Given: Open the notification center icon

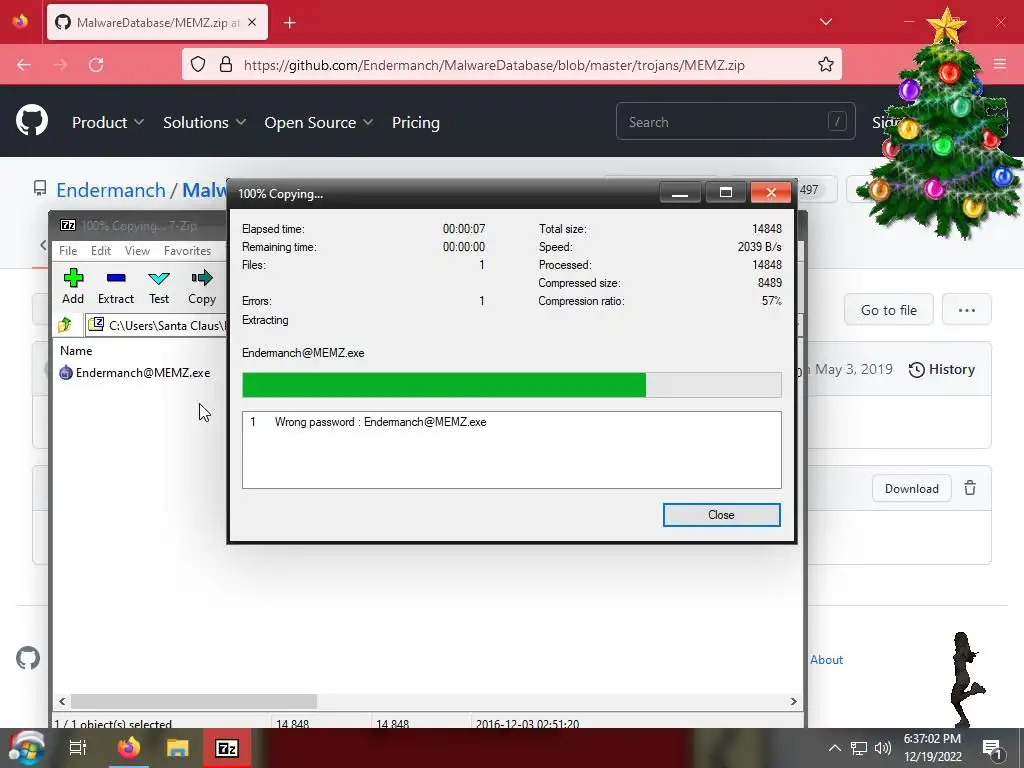Looking at the screenshot, I should 992,749.
